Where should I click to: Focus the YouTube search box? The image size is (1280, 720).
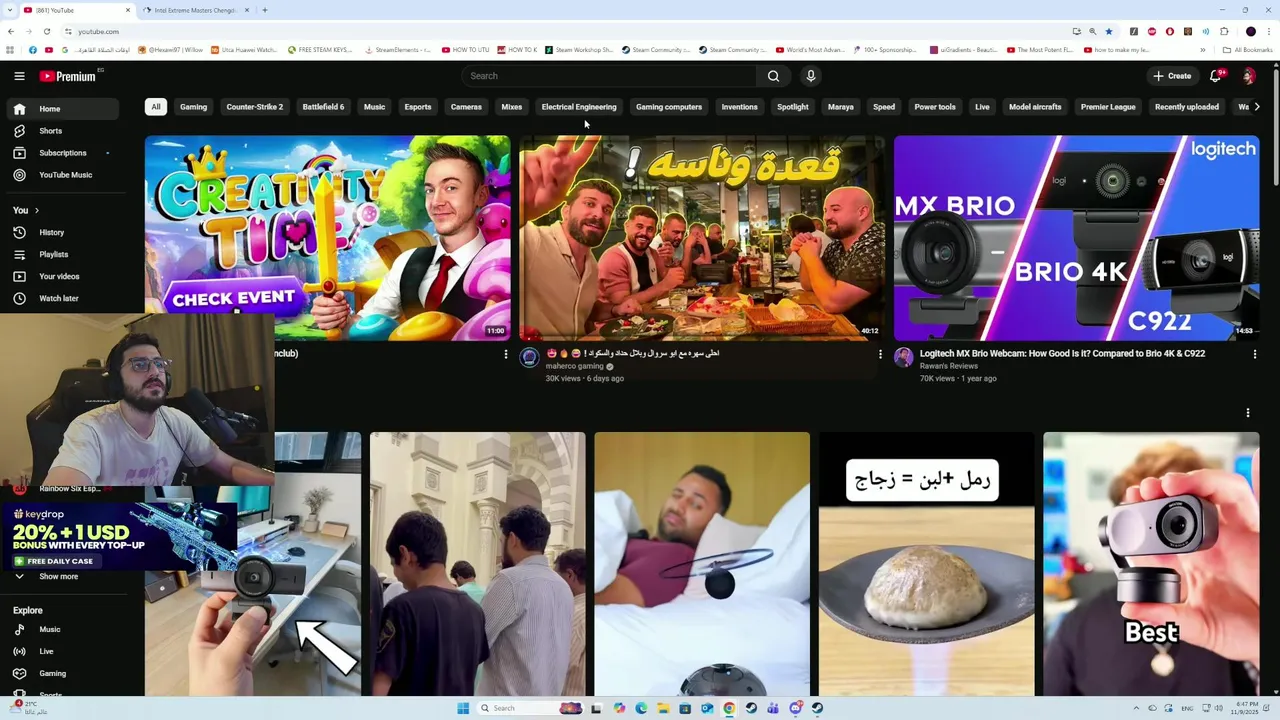[609, 76]
